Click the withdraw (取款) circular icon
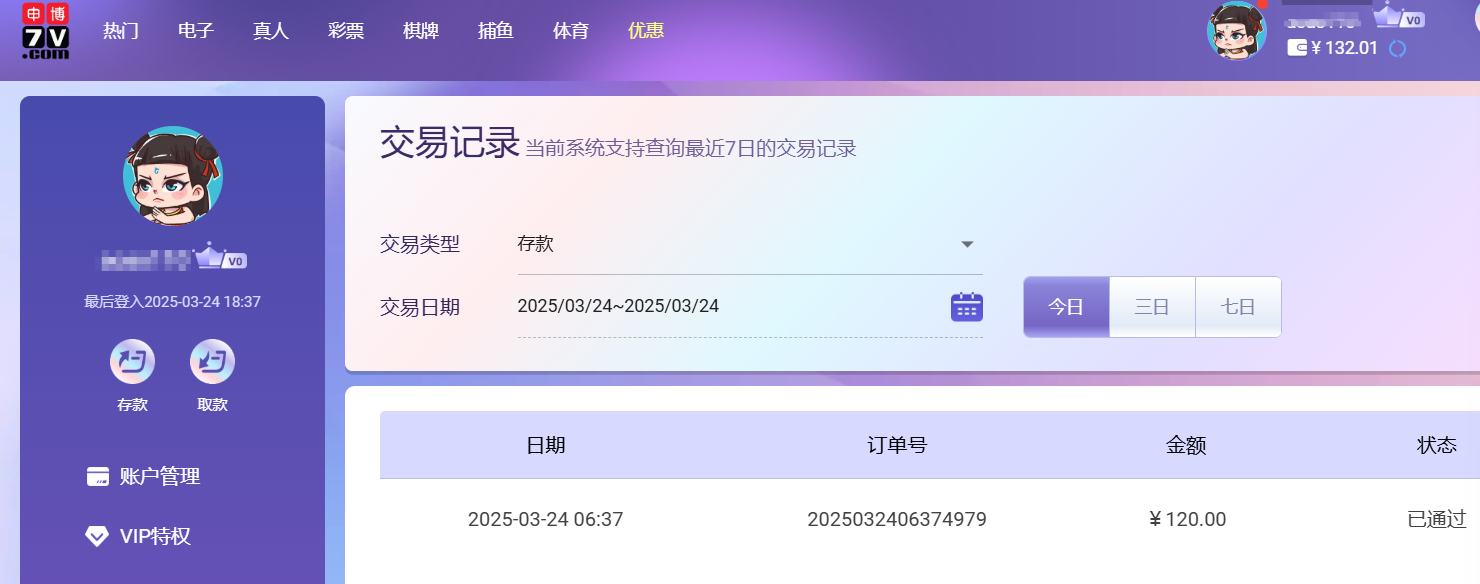The image size is (1480, 584). 212,362
